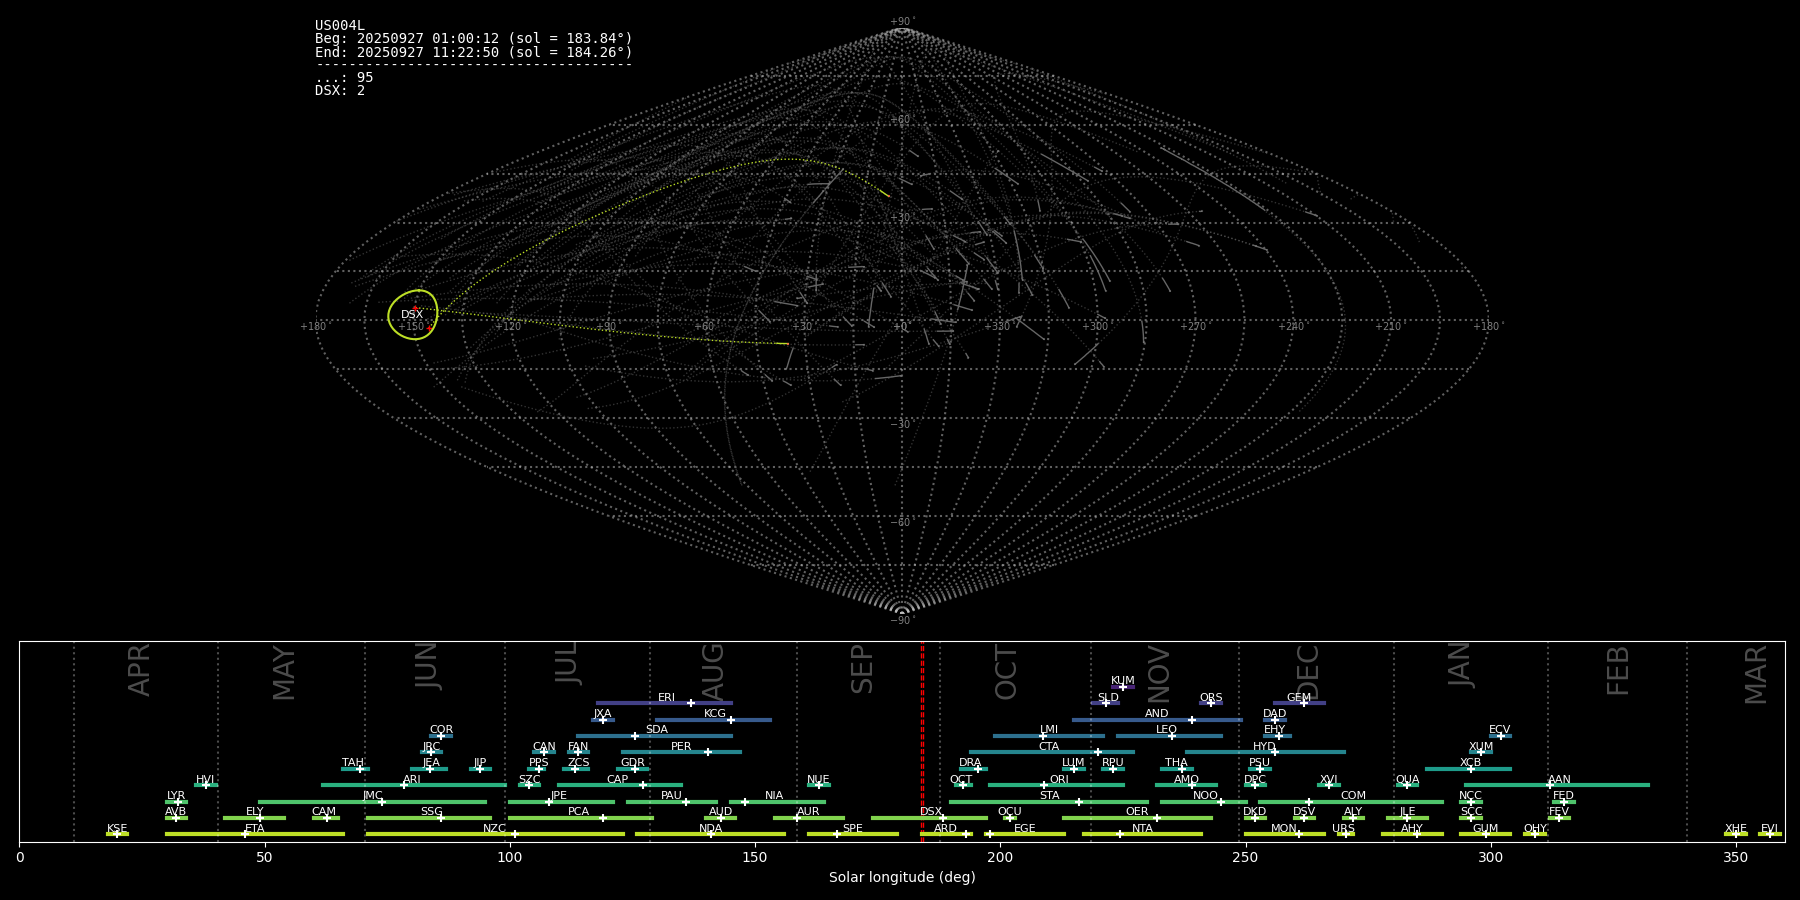The image size is (1800, 900).
Task: Click the EGE shower label in timeline
Action: pos(1025,829)
